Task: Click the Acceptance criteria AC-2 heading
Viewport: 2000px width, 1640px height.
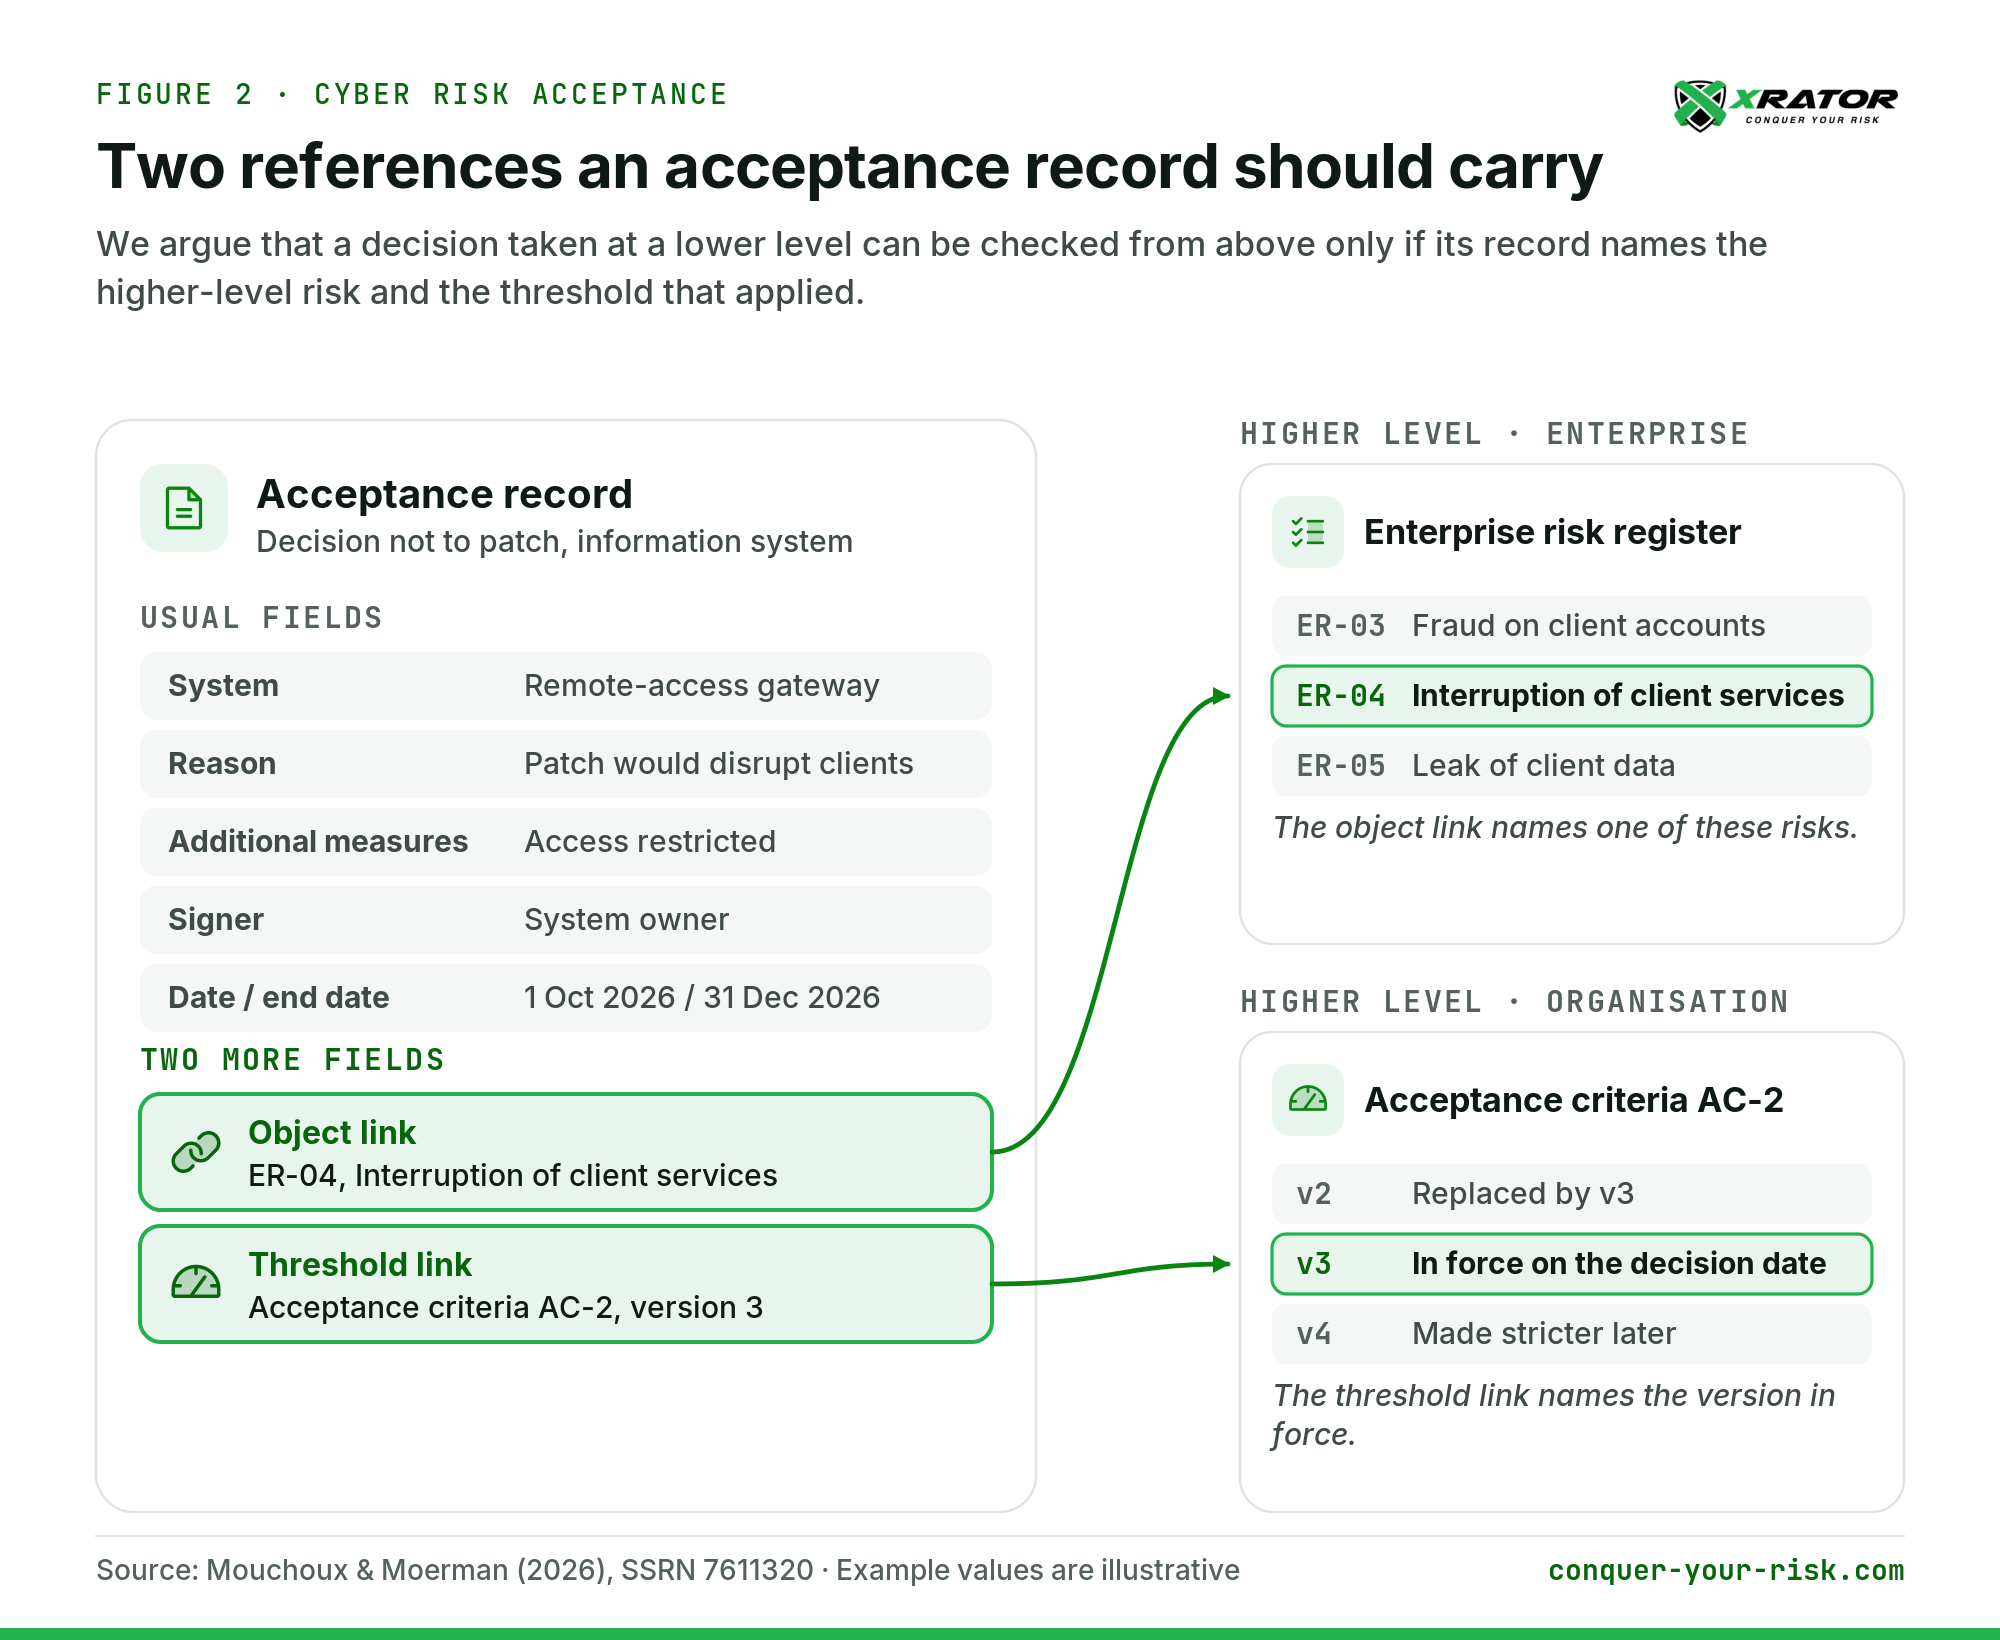Action: (x=1574, y=1100)
